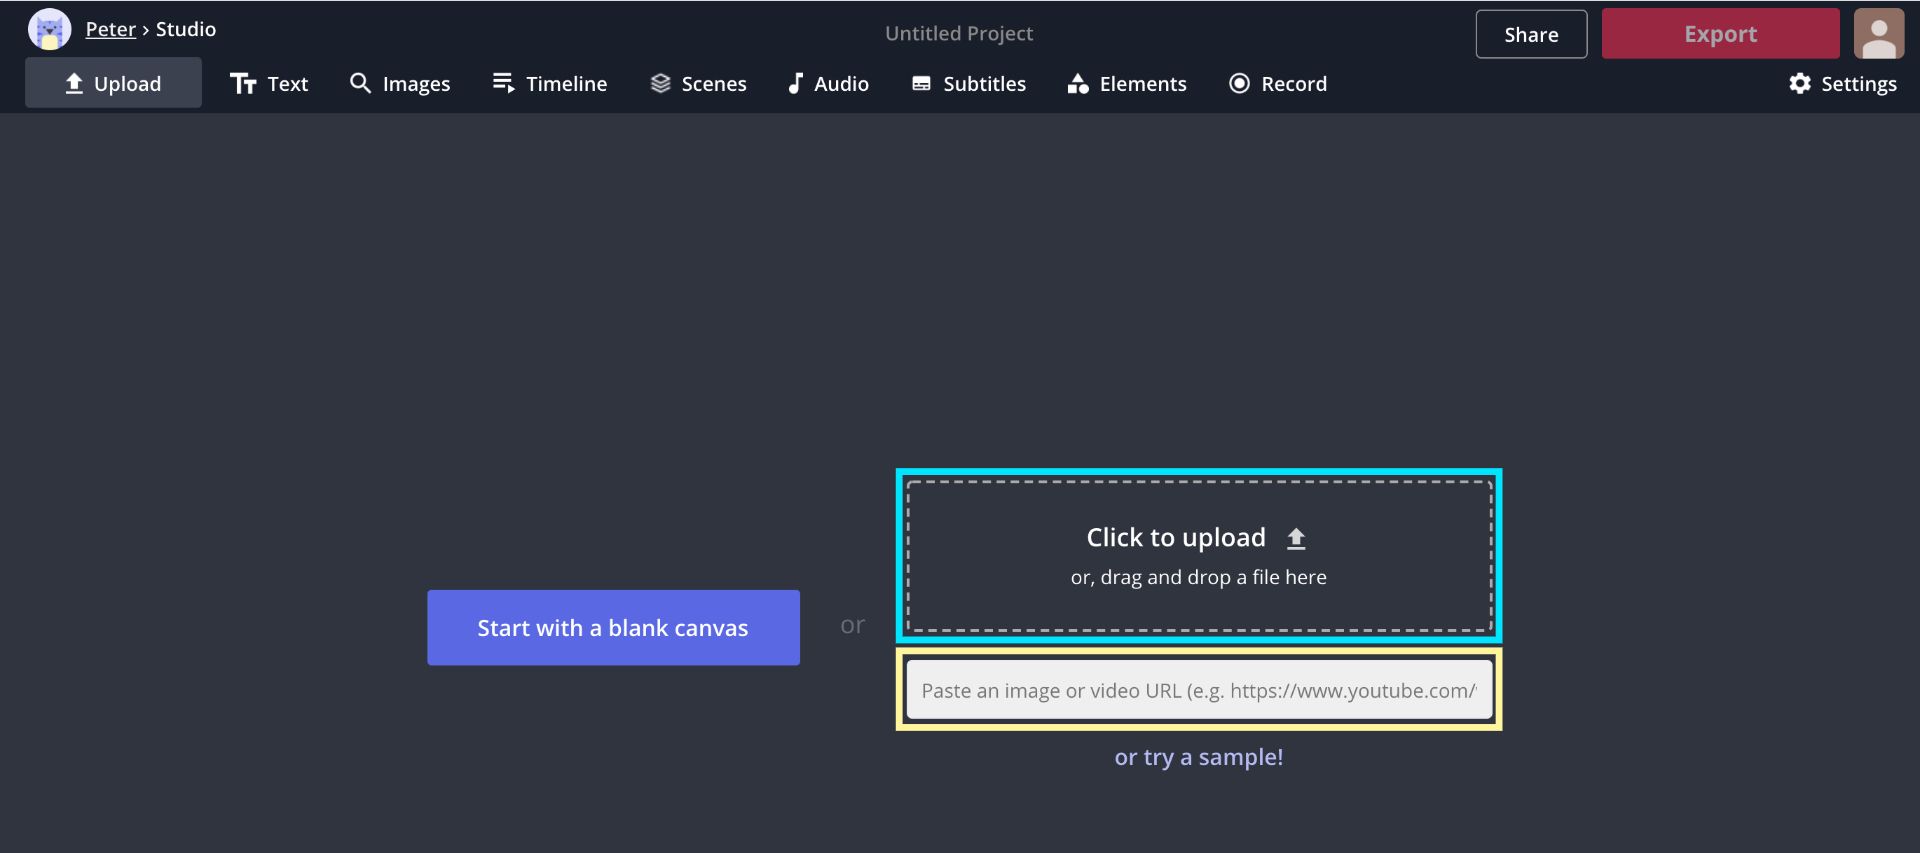Click the upload arrow icon in toolbar
This screenshot has height=853, width=1920.
[x=74, y=84]
